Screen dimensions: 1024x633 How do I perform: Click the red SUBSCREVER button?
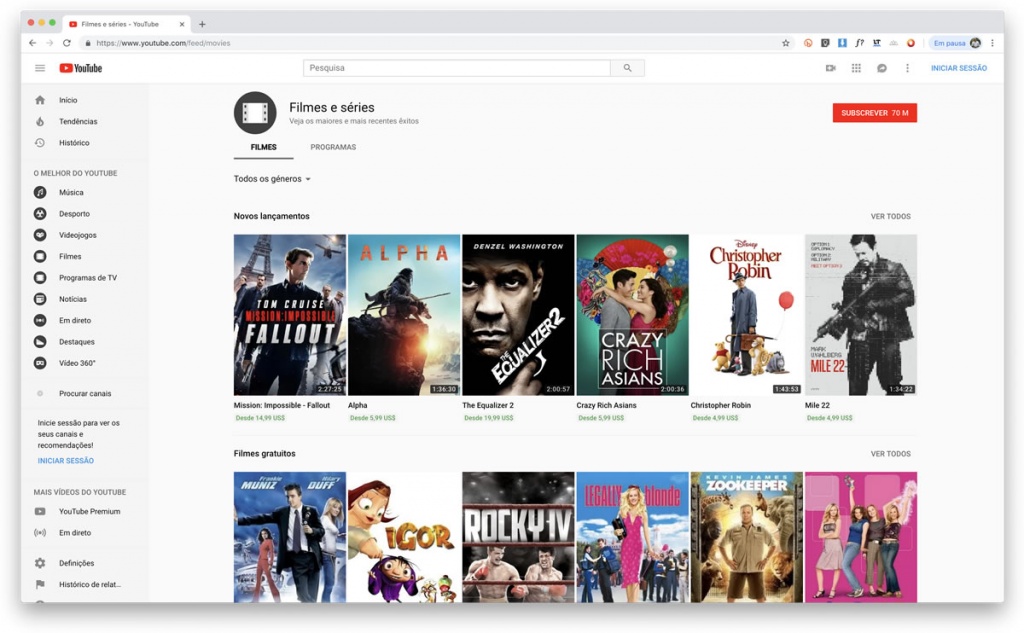[x=874, y=113]
